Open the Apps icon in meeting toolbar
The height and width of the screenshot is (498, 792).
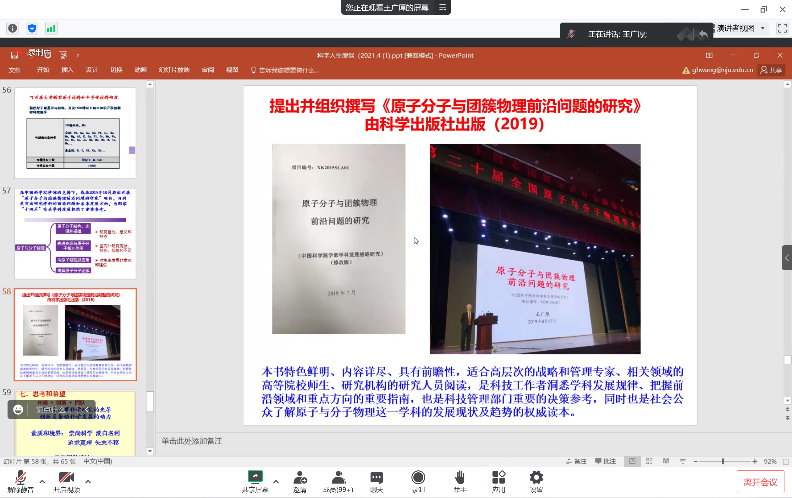click(498, 479)
